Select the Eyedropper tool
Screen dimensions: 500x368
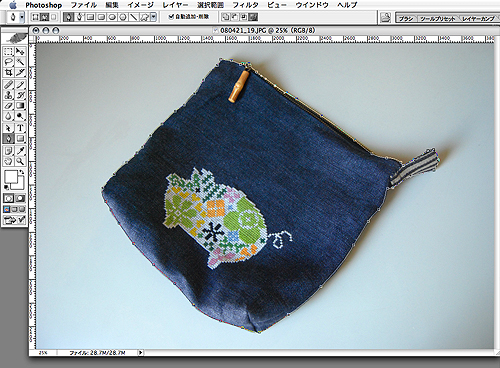[x=20, y=151]
